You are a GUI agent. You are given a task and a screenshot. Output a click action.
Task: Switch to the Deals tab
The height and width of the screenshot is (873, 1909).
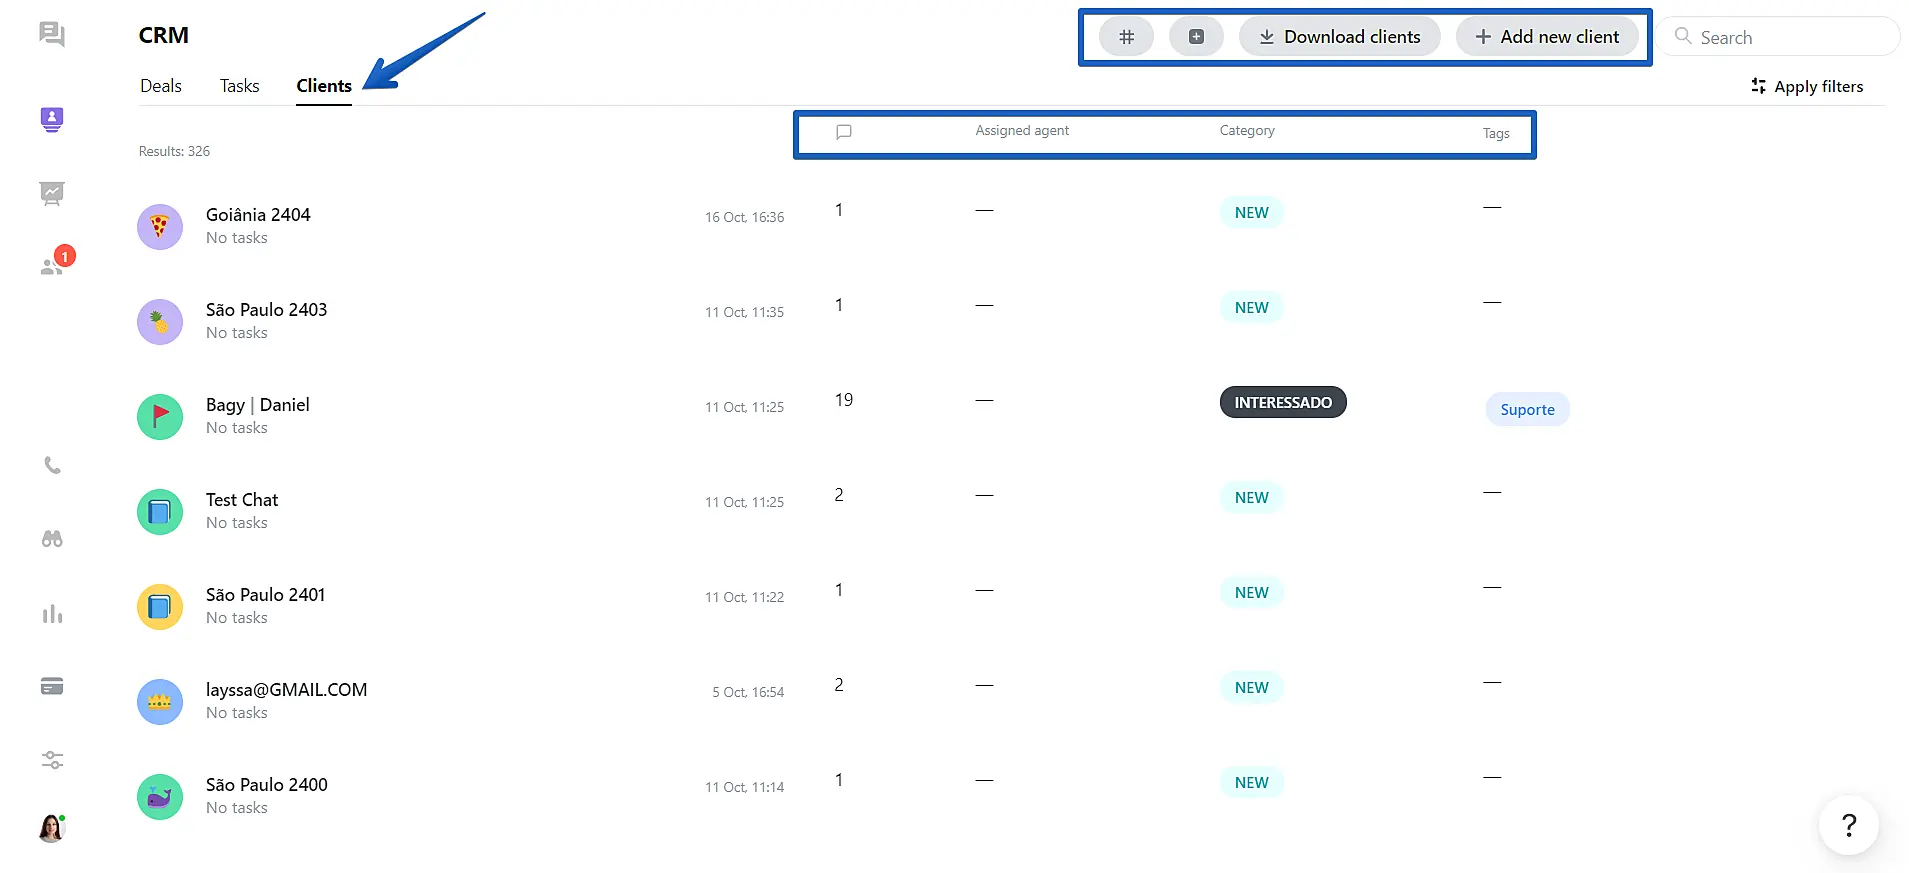click(161, 86)
